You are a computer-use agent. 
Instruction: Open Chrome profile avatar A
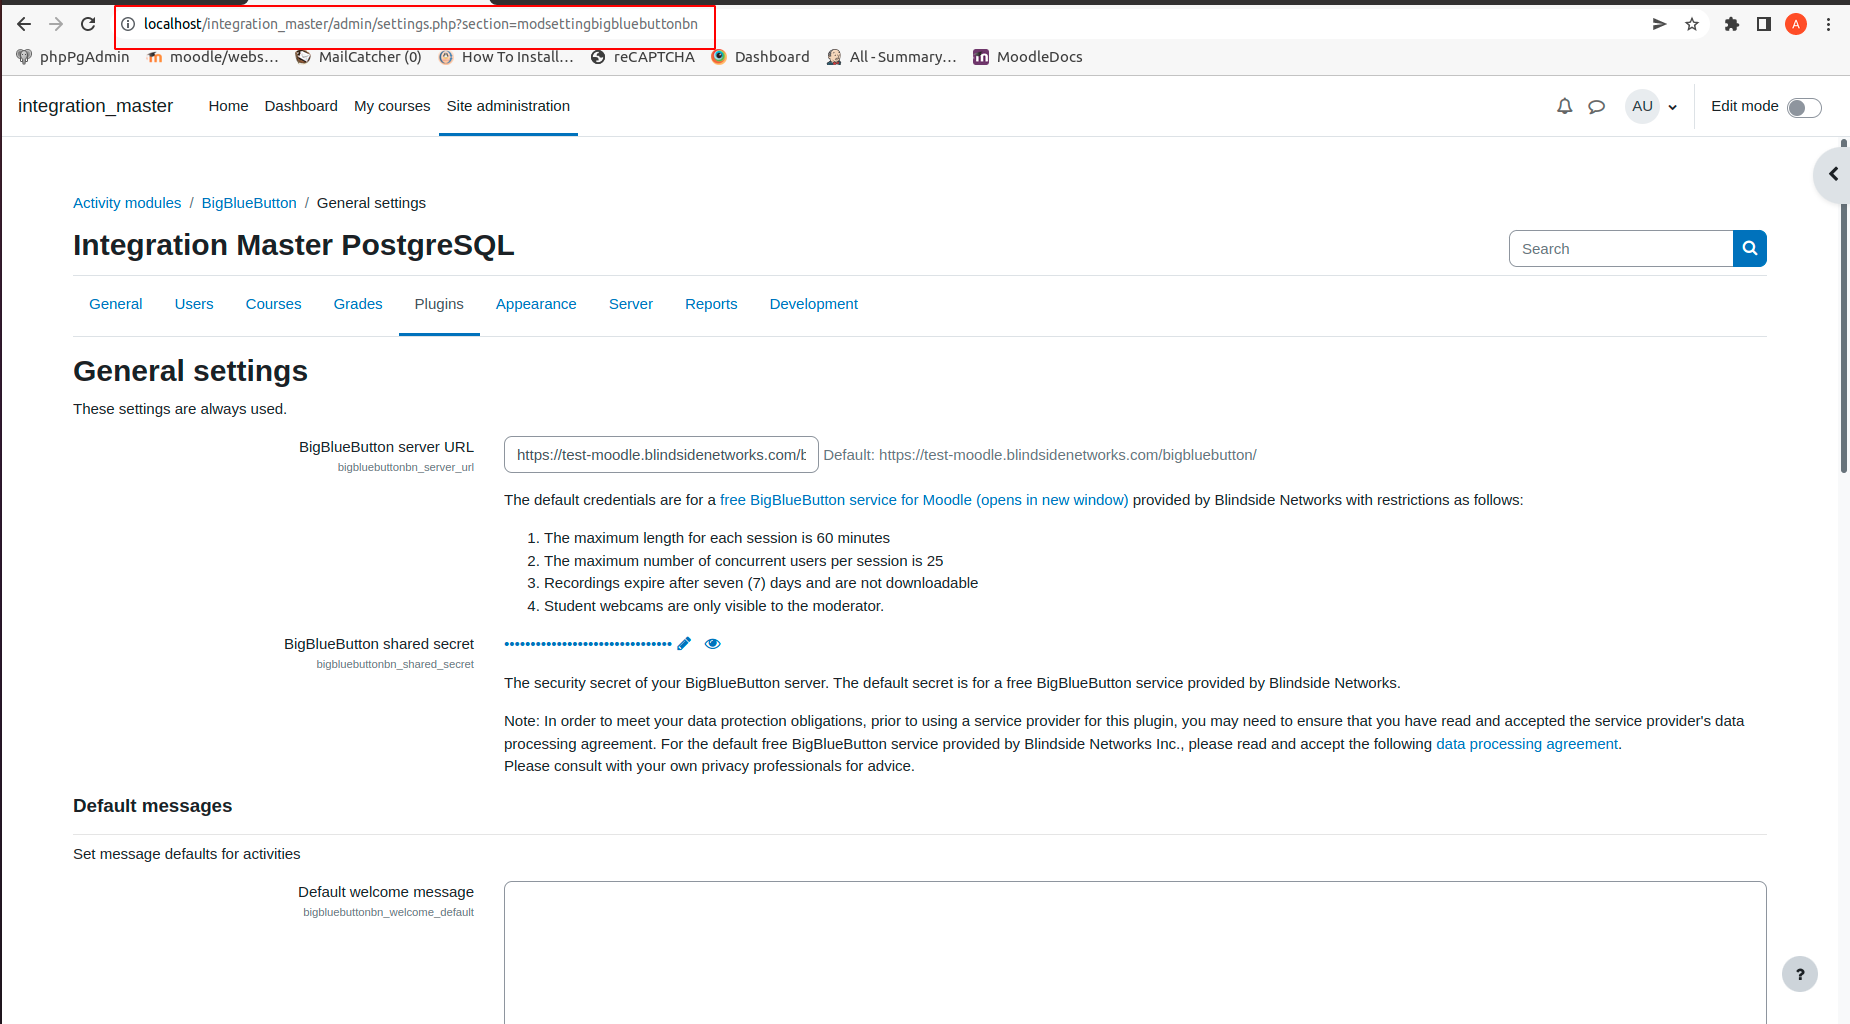pyautogui.click(x=1796, y=24)
